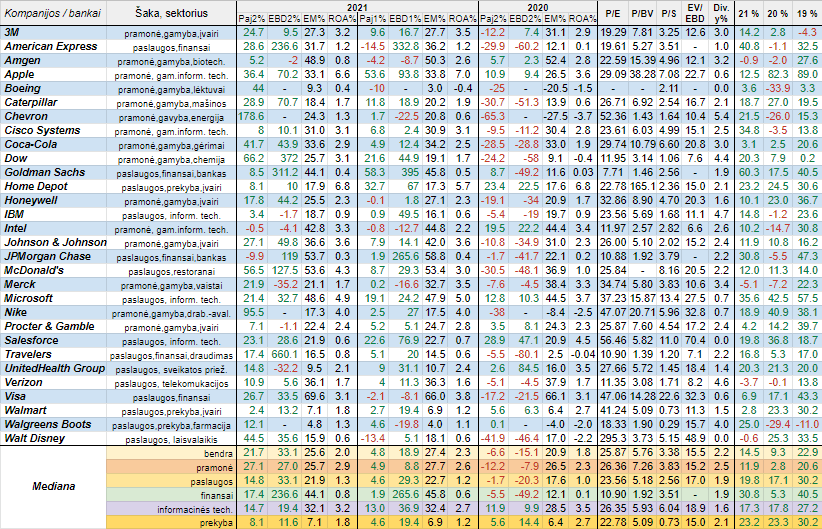The height and width of the screenshot is (529, 822).
Task: Select the P/S column header
Action: pyautogui.click(x=669, y=13)
